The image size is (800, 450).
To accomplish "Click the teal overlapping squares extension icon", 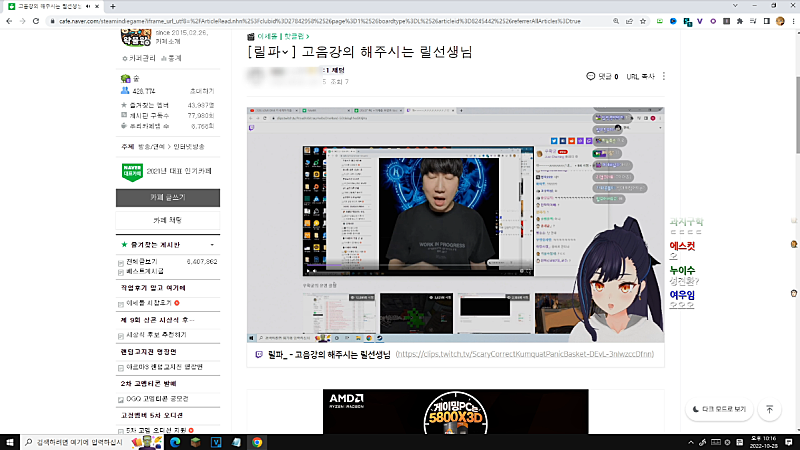I will 687,21.
